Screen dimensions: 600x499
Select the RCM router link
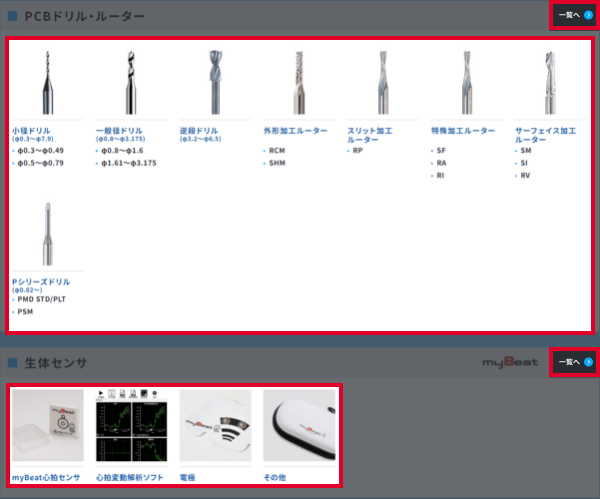coord(277,150)
